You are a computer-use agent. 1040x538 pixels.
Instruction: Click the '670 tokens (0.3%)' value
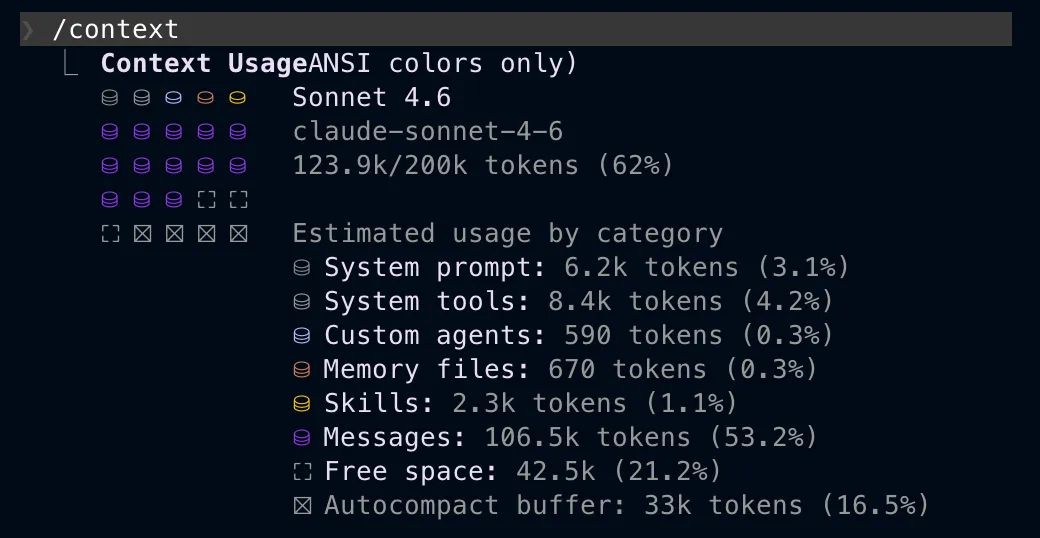682,370
